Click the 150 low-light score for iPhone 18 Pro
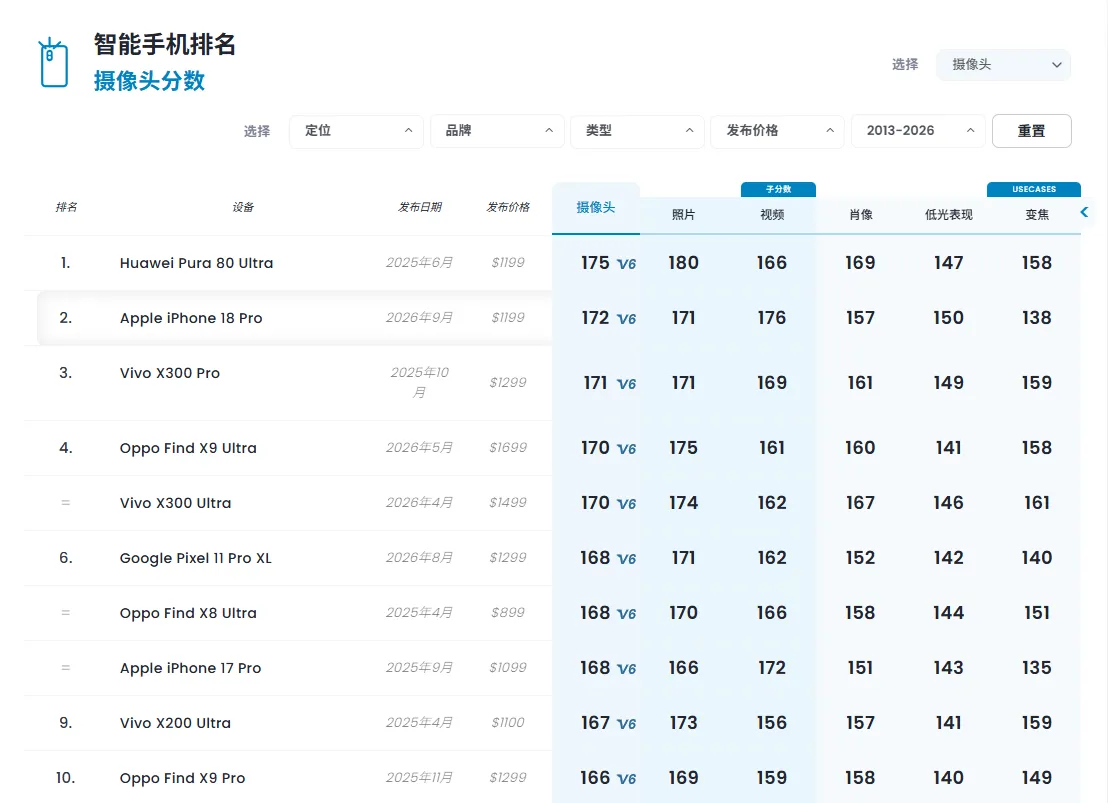This screenshot has height=803, width=1108. click(x=948, y=318)
